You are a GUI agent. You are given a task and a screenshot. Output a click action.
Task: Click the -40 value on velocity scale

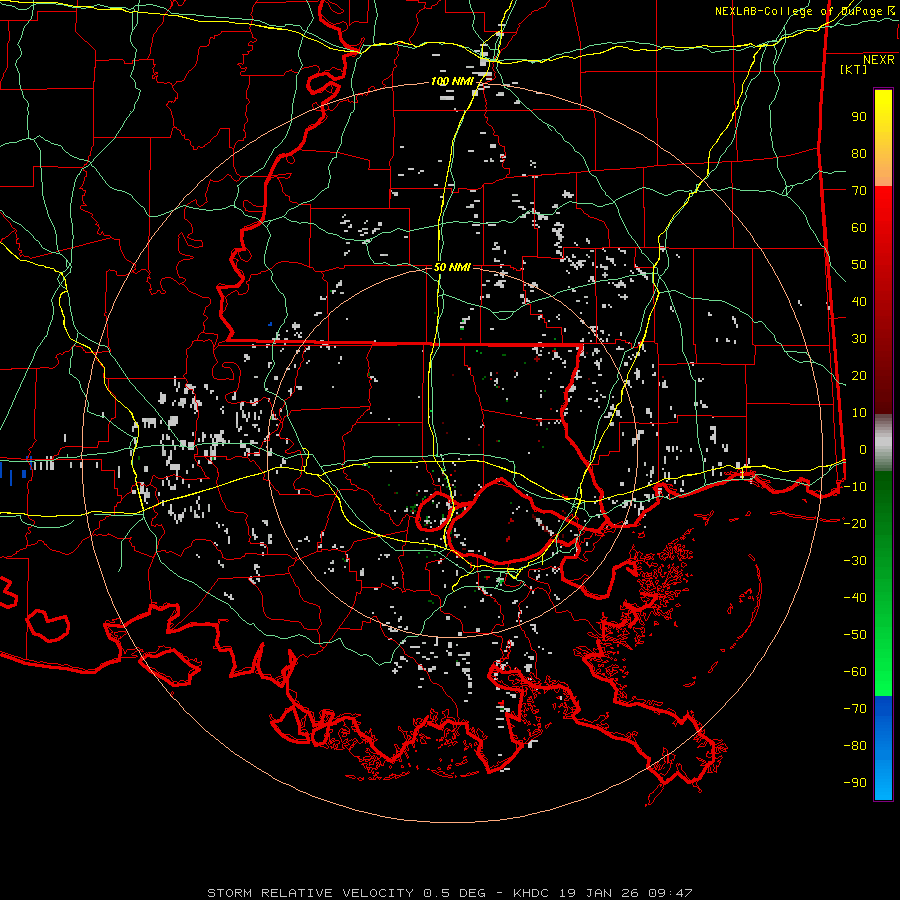(x=855, y=598)
